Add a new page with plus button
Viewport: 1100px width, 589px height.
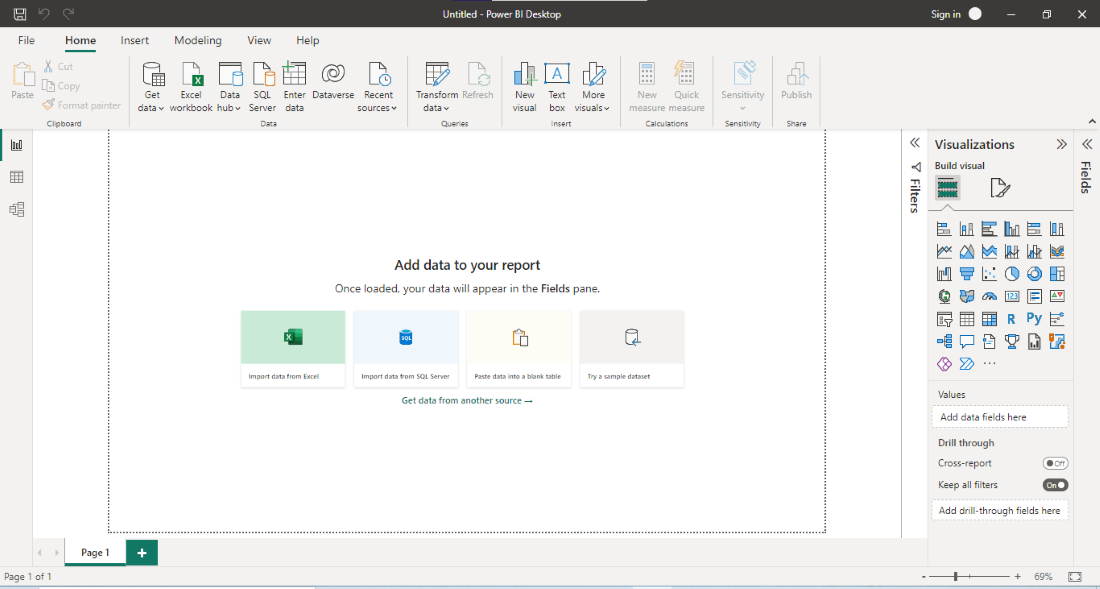[142, 553]
